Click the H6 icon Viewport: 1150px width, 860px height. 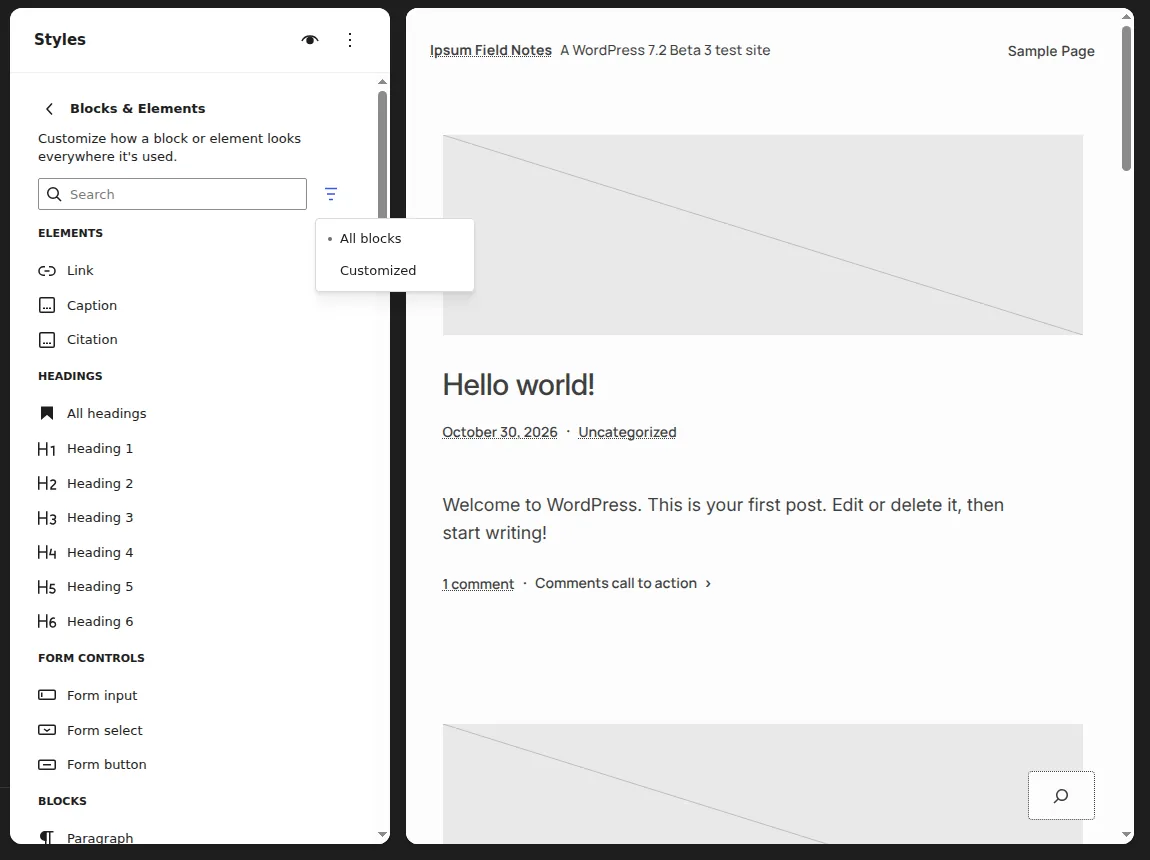[x=47, y=621]
